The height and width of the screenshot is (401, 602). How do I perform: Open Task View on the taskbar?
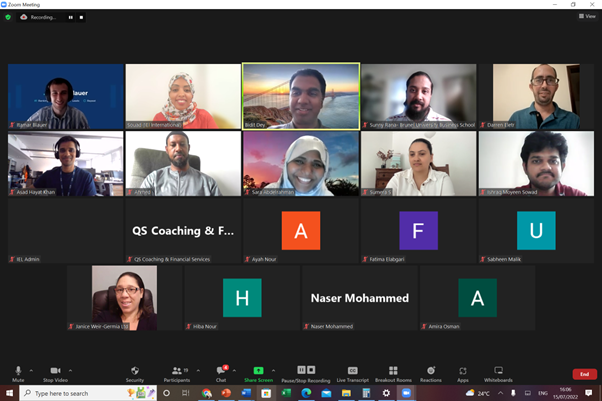[x=186, y=393]
